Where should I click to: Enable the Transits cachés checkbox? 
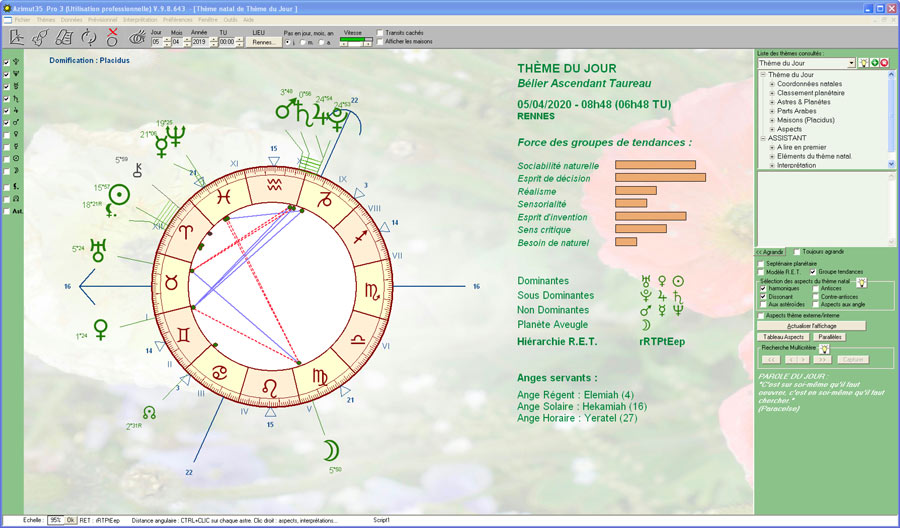pyautogui.click(x=379, y=32)
